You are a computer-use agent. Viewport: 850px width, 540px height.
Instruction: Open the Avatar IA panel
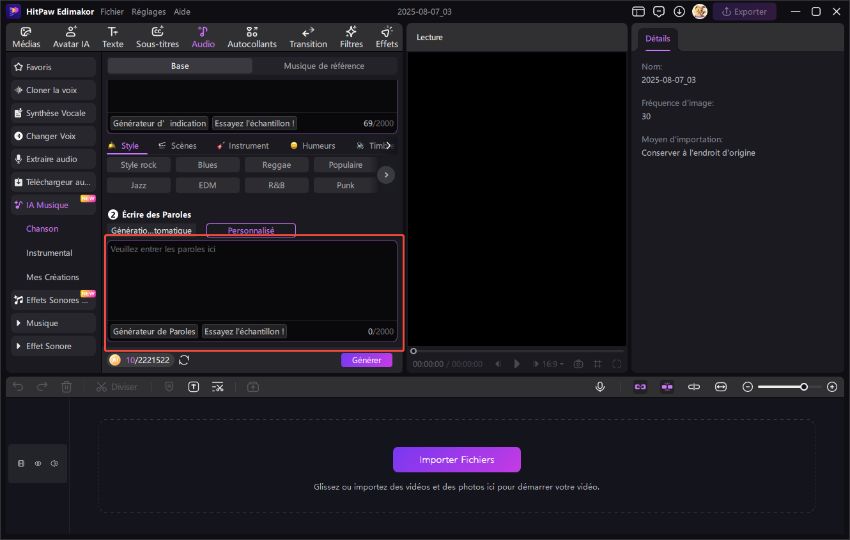point(71,37)
